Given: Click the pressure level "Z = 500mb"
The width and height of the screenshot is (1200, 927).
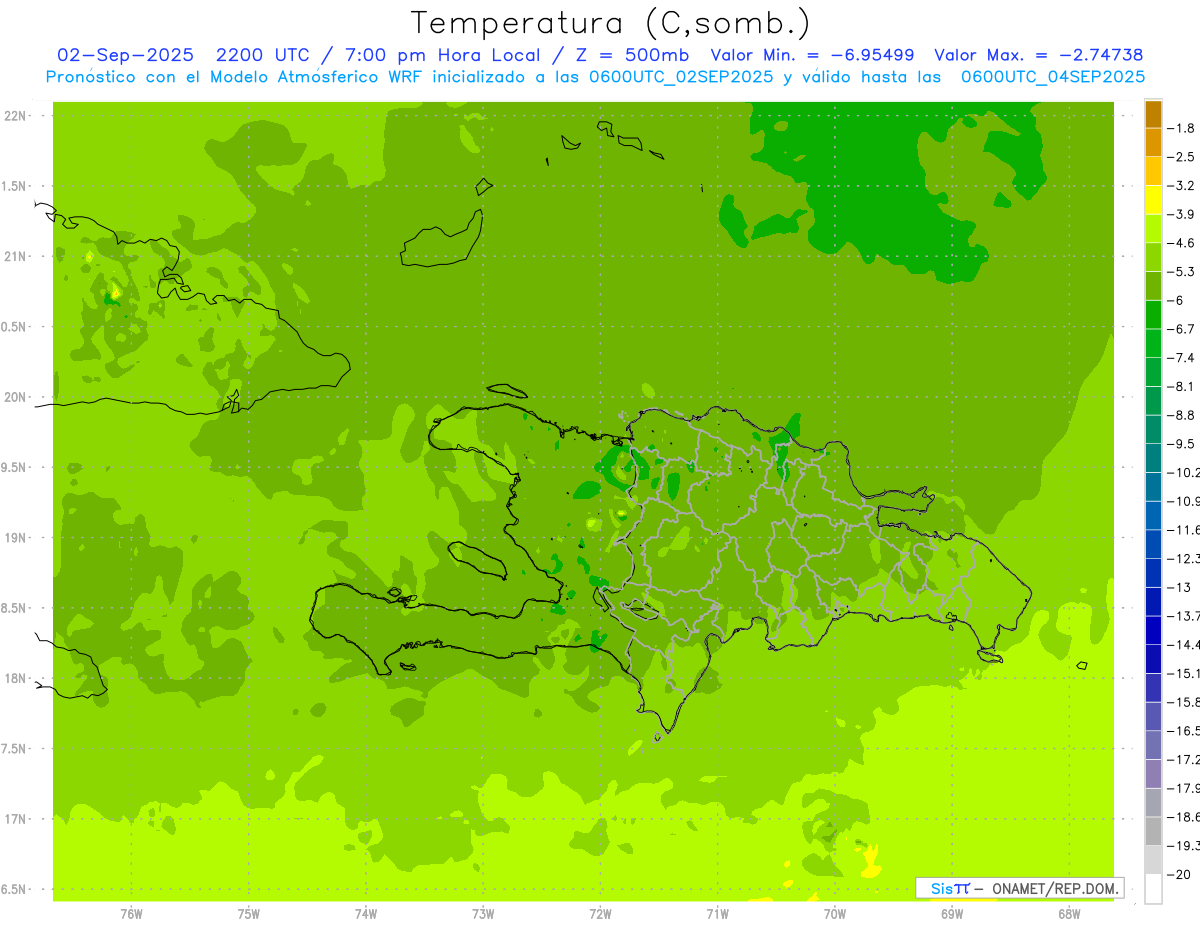Looking at the screenshot, I should [x=628, y=55].
